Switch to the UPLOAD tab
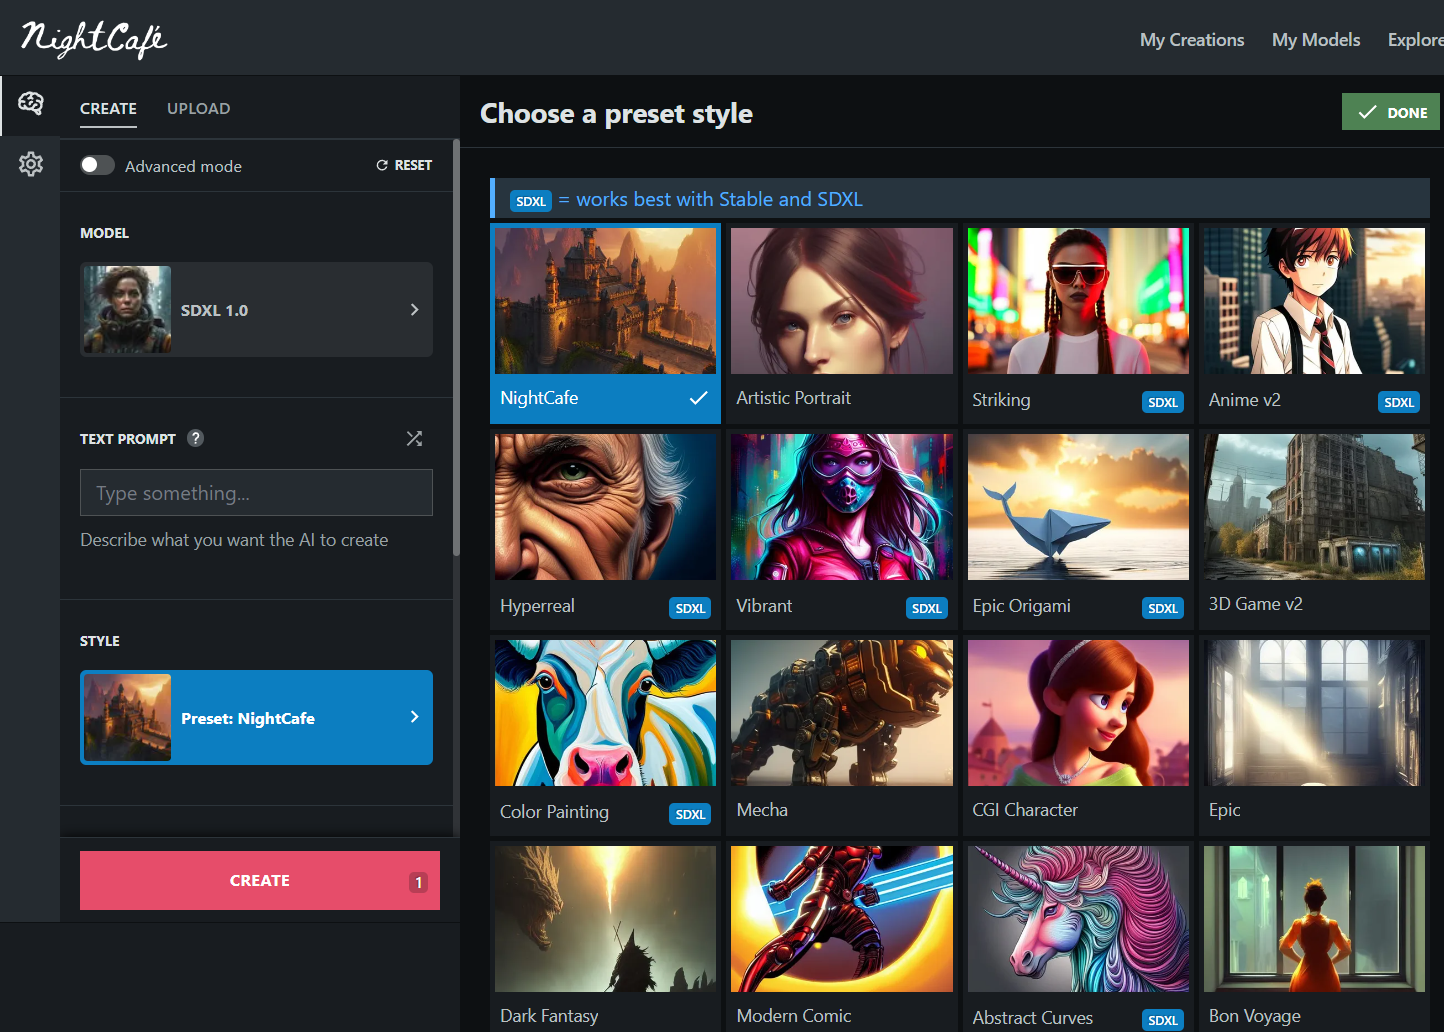The height and width of the screenshot is (1032, 1444). point(198,109)
